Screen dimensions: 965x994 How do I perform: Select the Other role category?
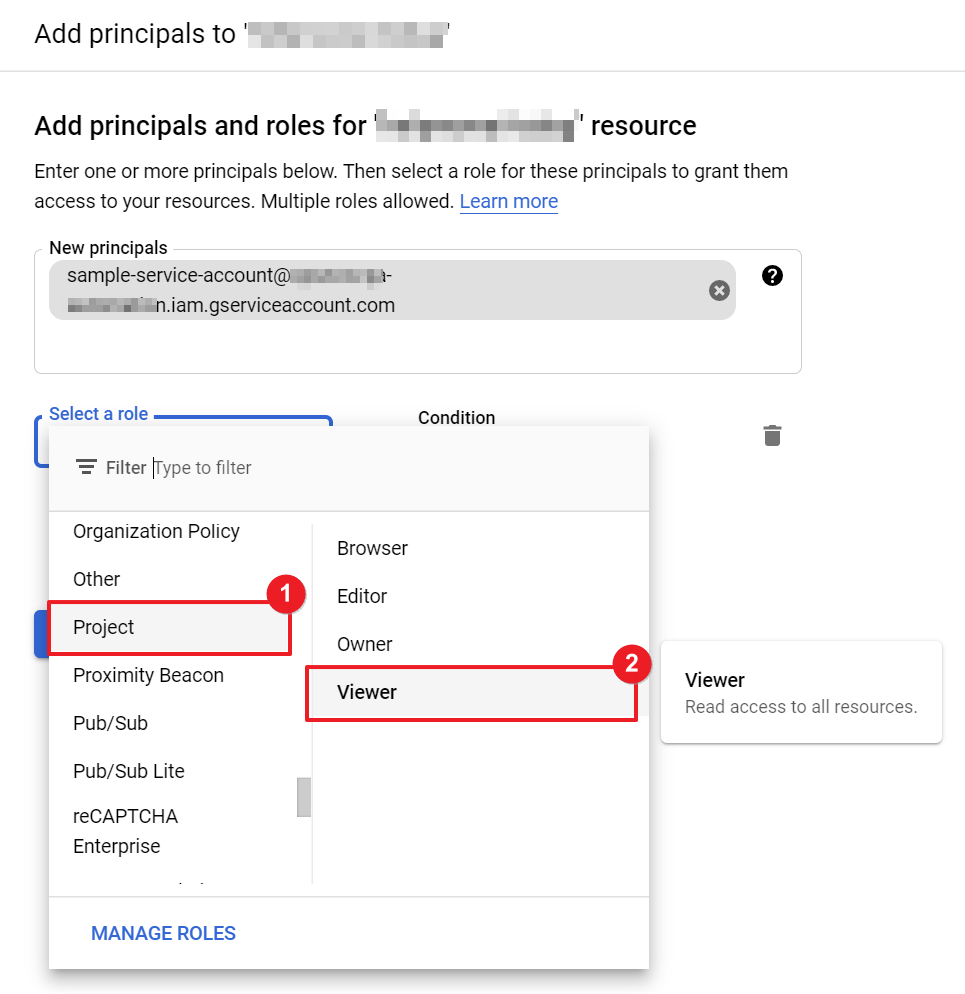[97, 579]
